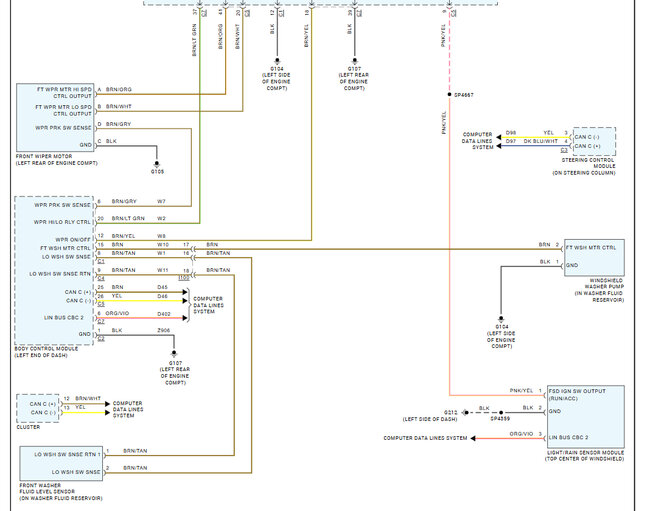Viewport: 650px width, 511px height.
Task: Select circuit code D97
Action: point(511,141)
